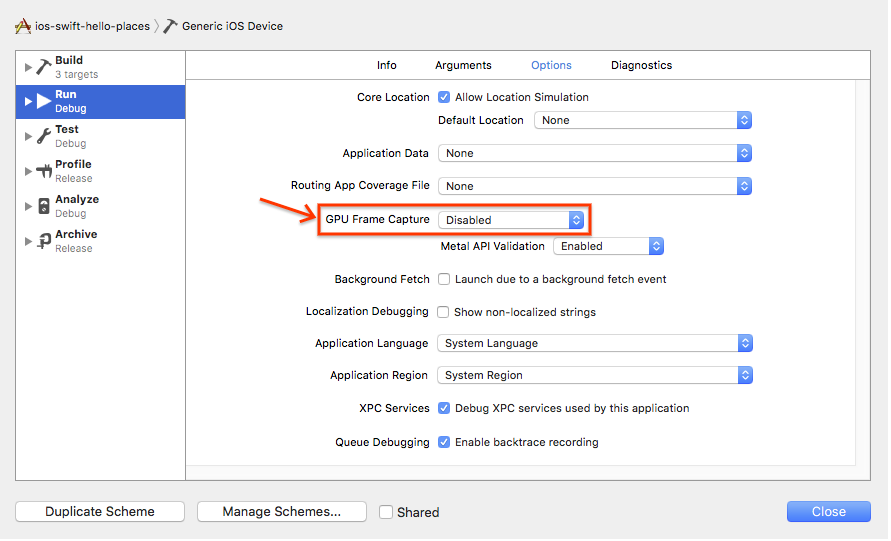Click the Build hammer icon in sidebar
The image size is (891, 541).
43,67
